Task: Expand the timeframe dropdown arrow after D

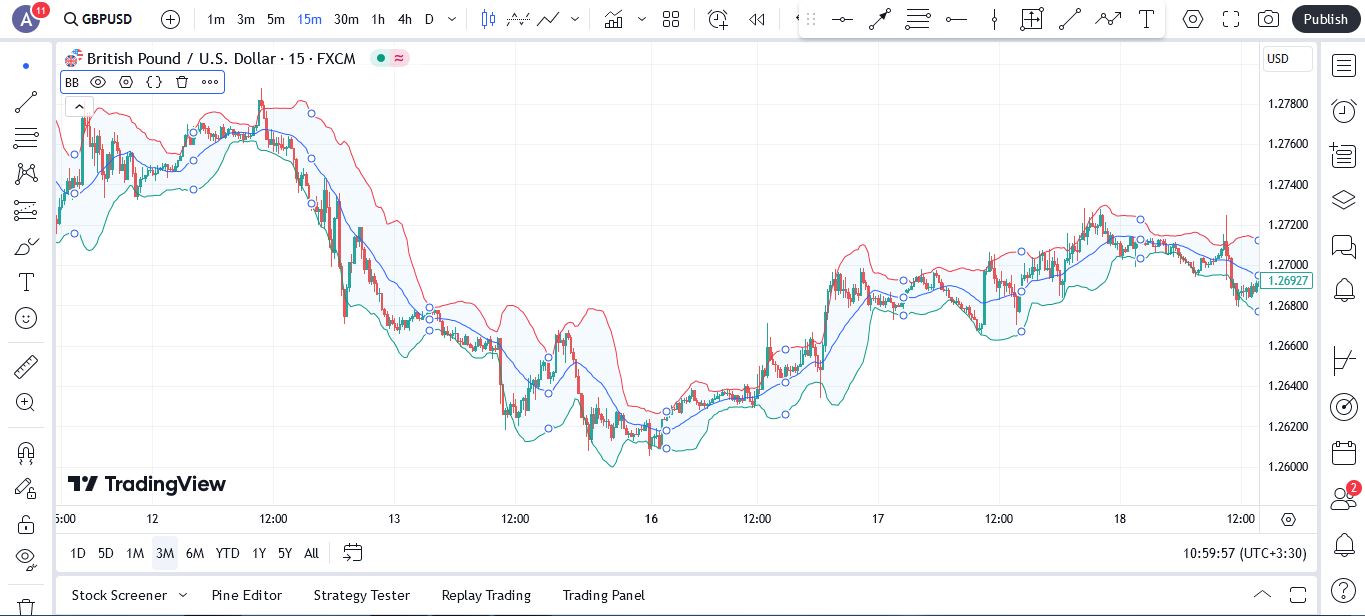Action: (x=452, y=19)
